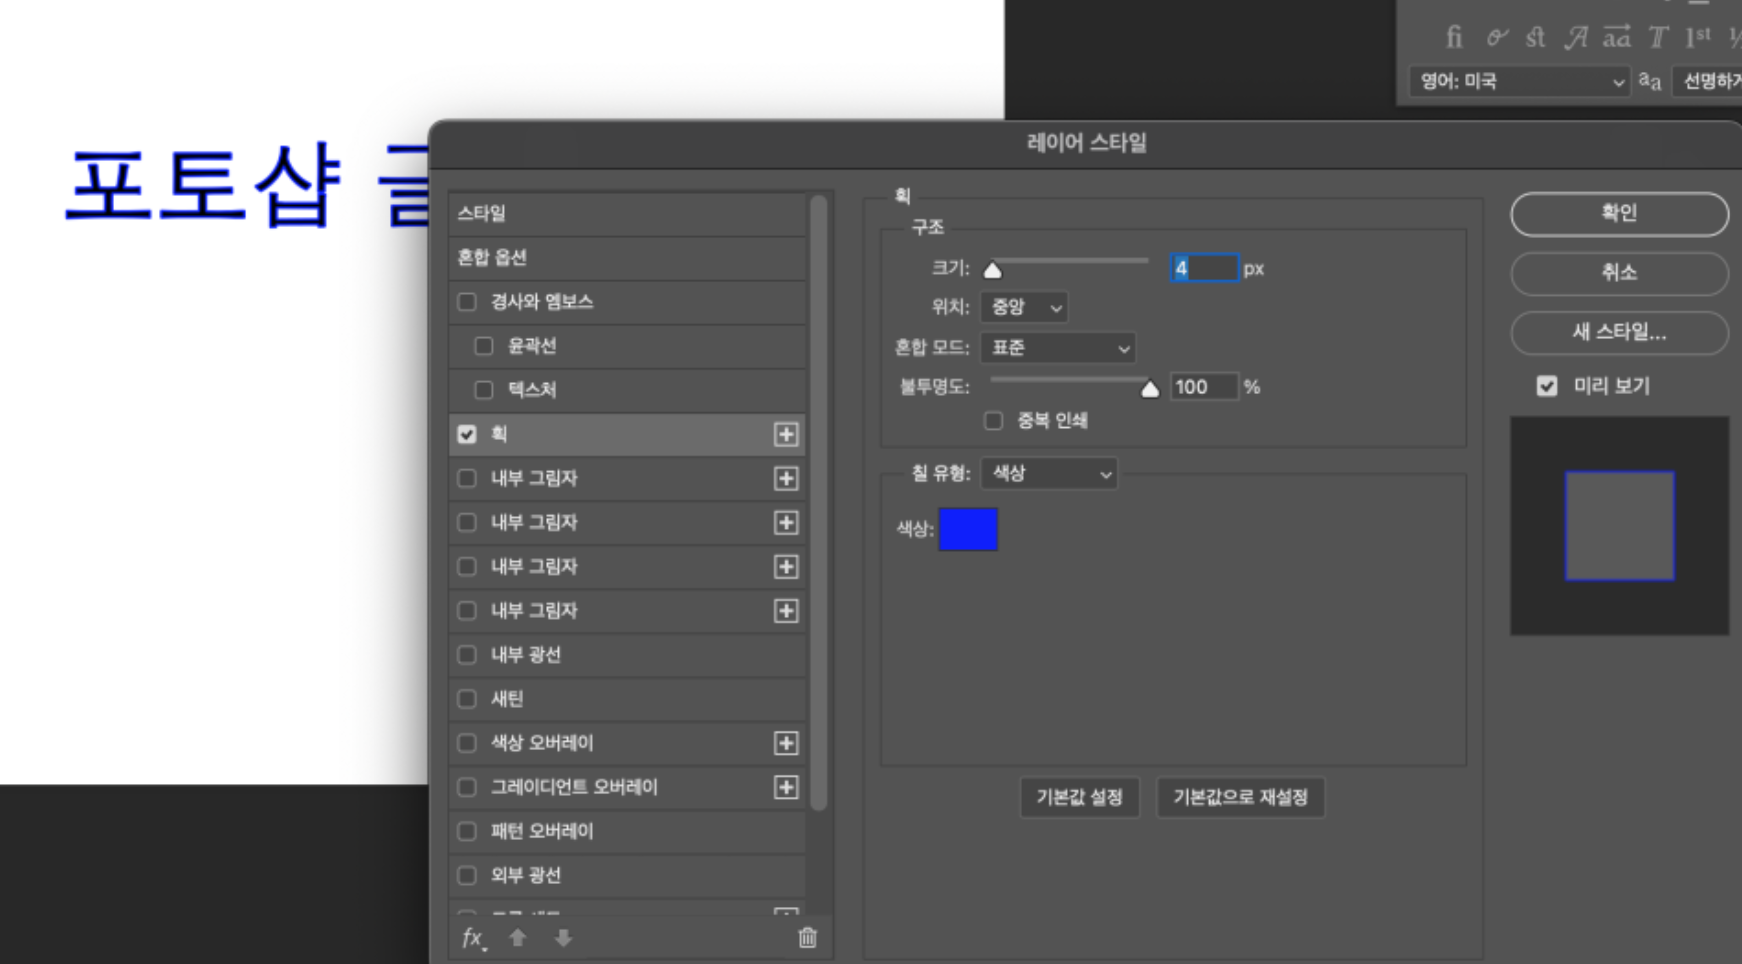Click the style preview thumbnail

point(1619,526)
